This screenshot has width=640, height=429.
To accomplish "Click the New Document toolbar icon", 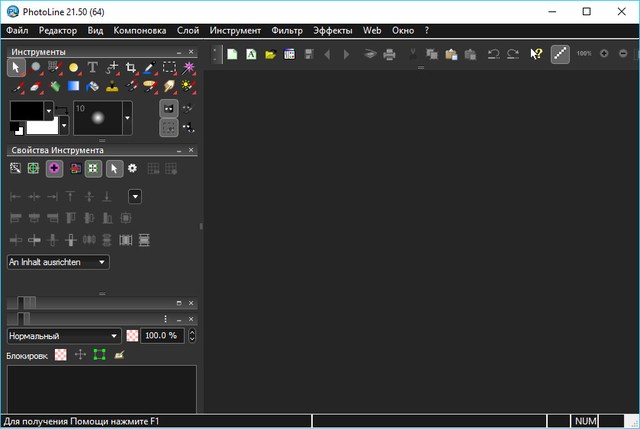I will point(232,54).
